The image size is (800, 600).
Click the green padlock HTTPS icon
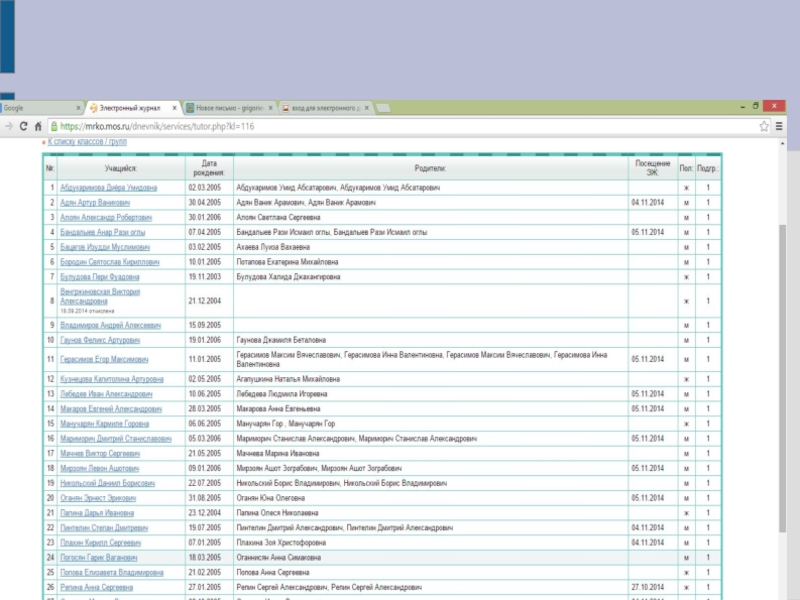click(x=52, y=126)
